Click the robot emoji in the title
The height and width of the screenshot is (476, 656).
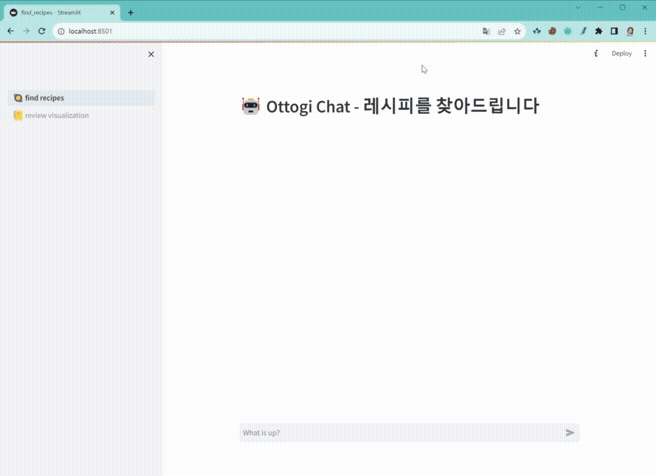click(x=251, y=106)
